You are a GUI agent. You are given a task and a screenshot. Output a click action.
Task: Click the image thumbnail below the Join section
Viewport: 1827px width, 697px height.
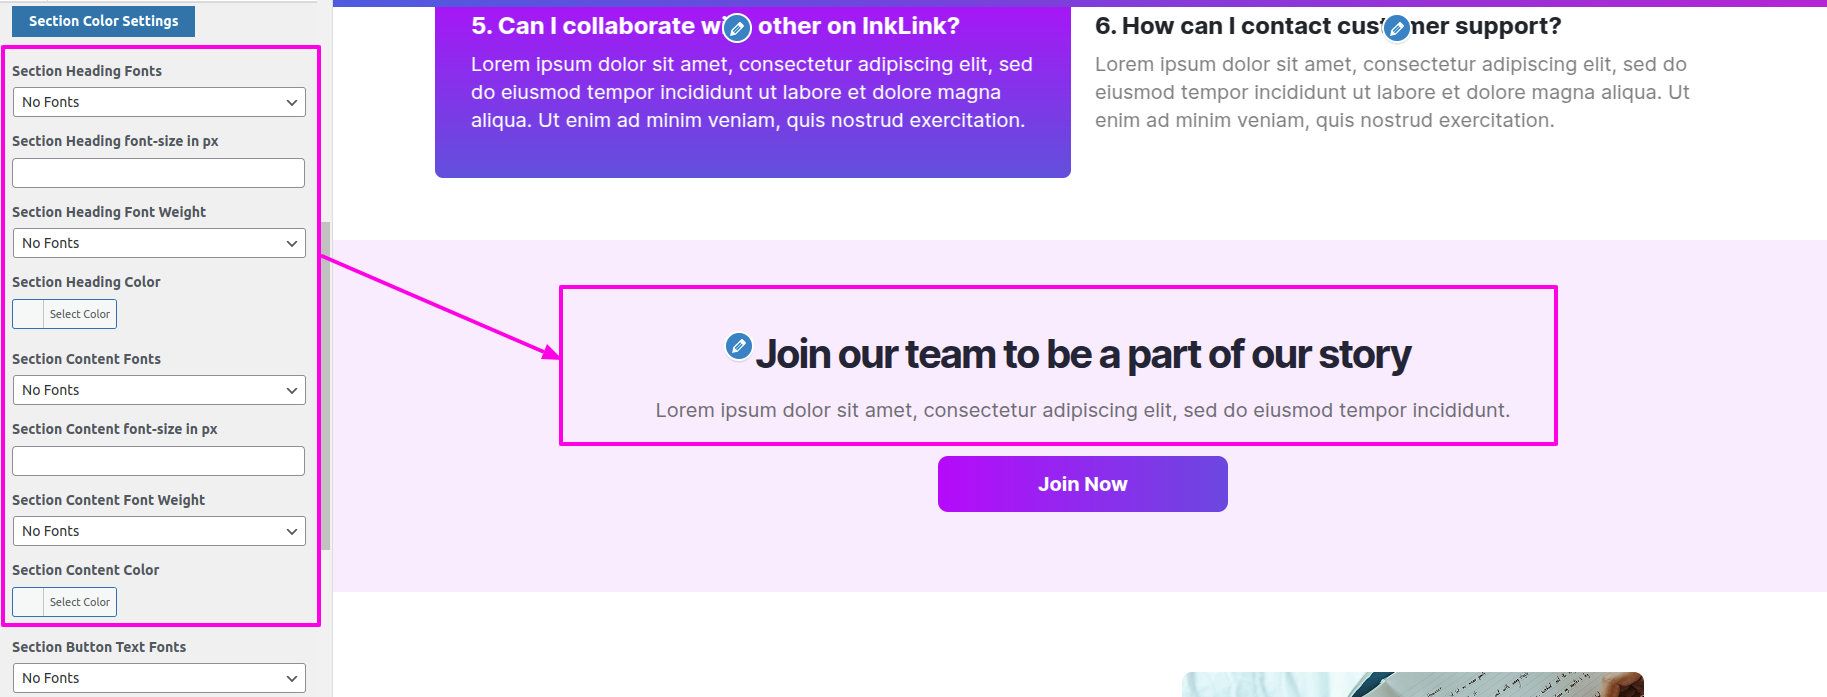pyautogui.click(x=1412, y=684)
